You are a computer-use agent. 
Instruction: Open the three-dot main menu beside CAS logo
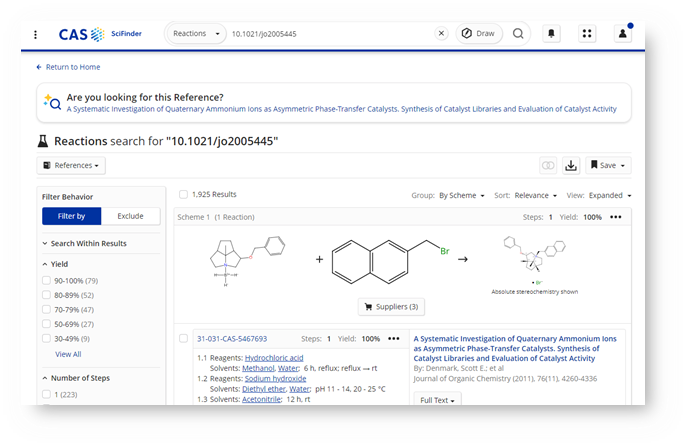35,34
